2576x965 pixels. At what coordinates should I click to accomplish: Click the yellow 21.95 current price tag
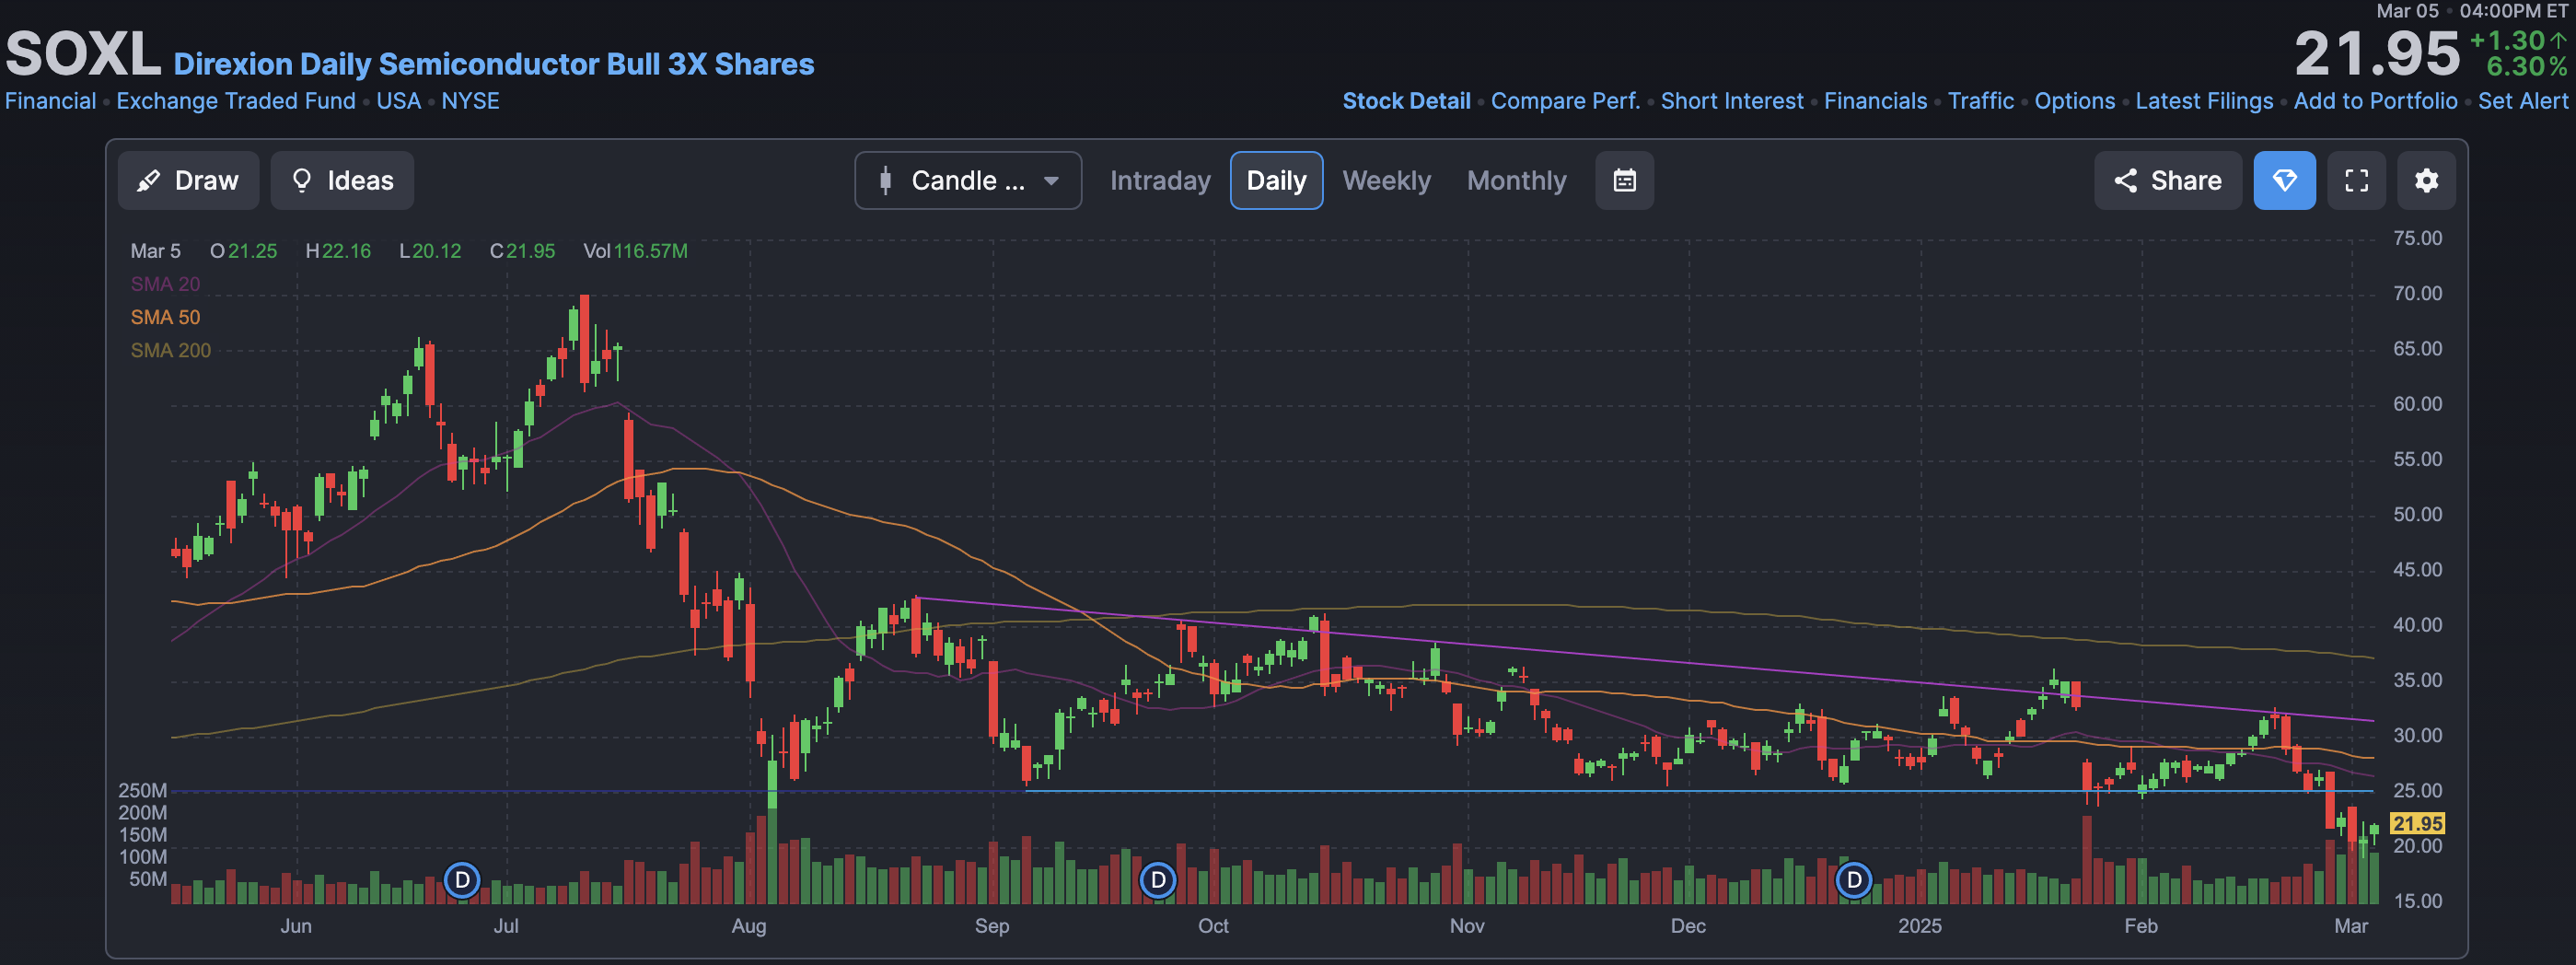click(2417, 823)
